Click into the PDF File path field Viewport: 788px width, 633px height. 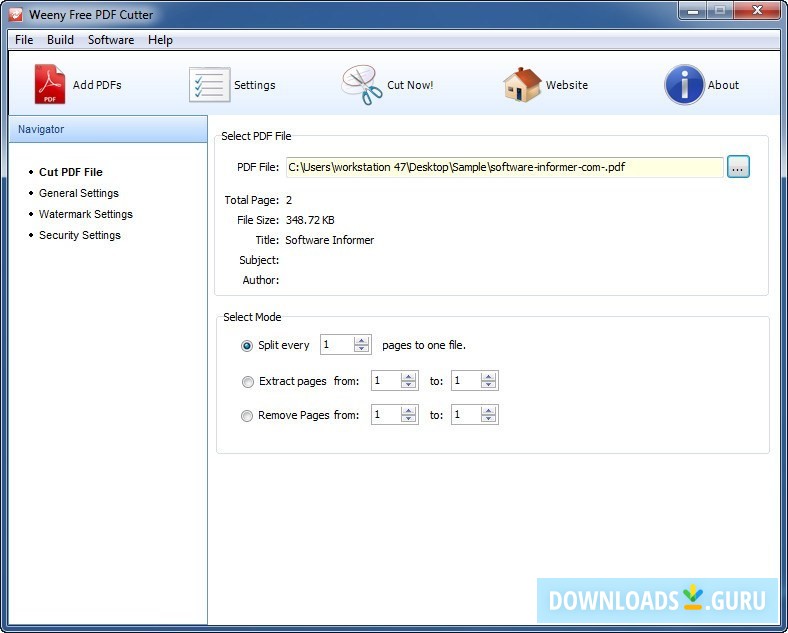pyautogui.click(x=505, y=167)
